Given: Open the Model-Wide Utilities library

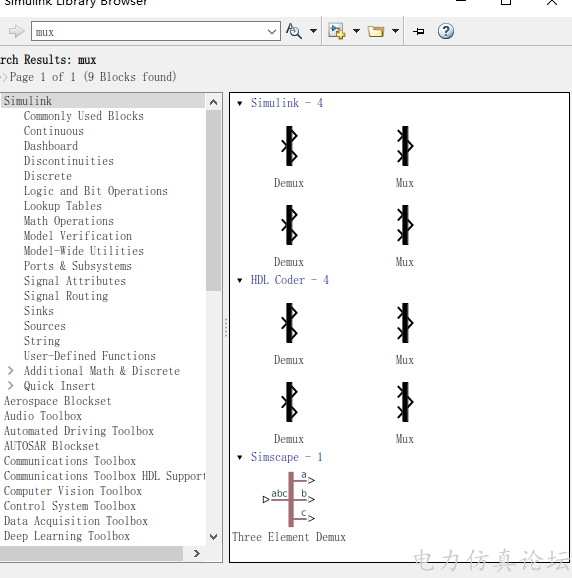Looking at the screenshot, I should pos(84,251).
